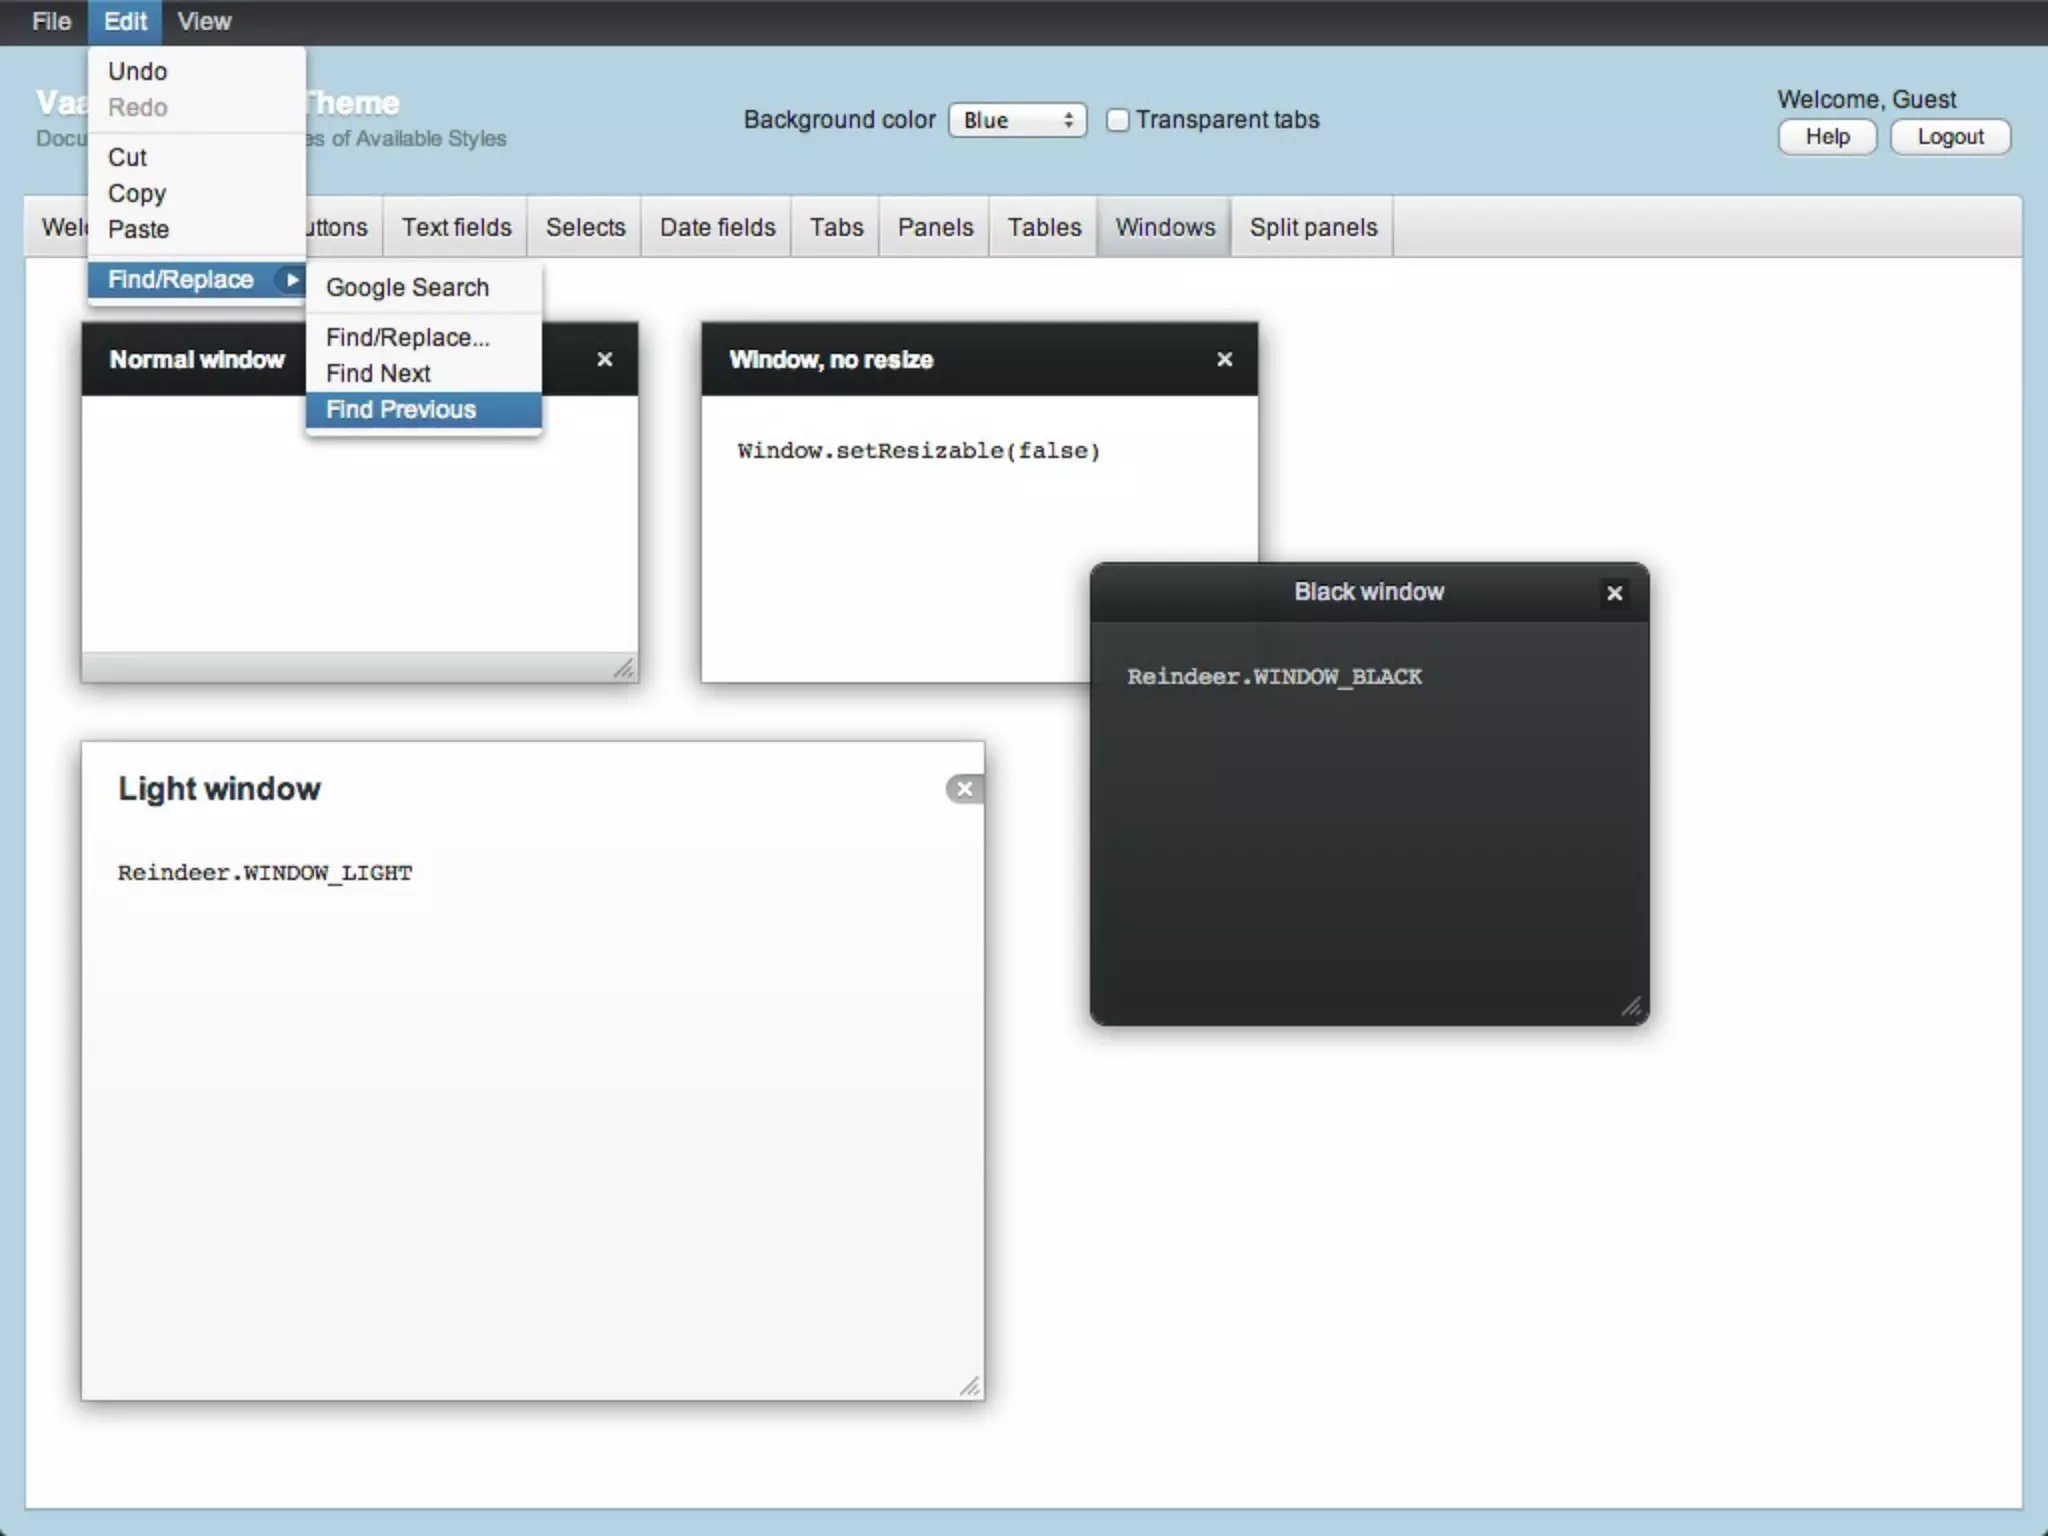Open the Background color dropdown
This screenshot has width=2048, height=1536.
click(x=1016, y=120)
